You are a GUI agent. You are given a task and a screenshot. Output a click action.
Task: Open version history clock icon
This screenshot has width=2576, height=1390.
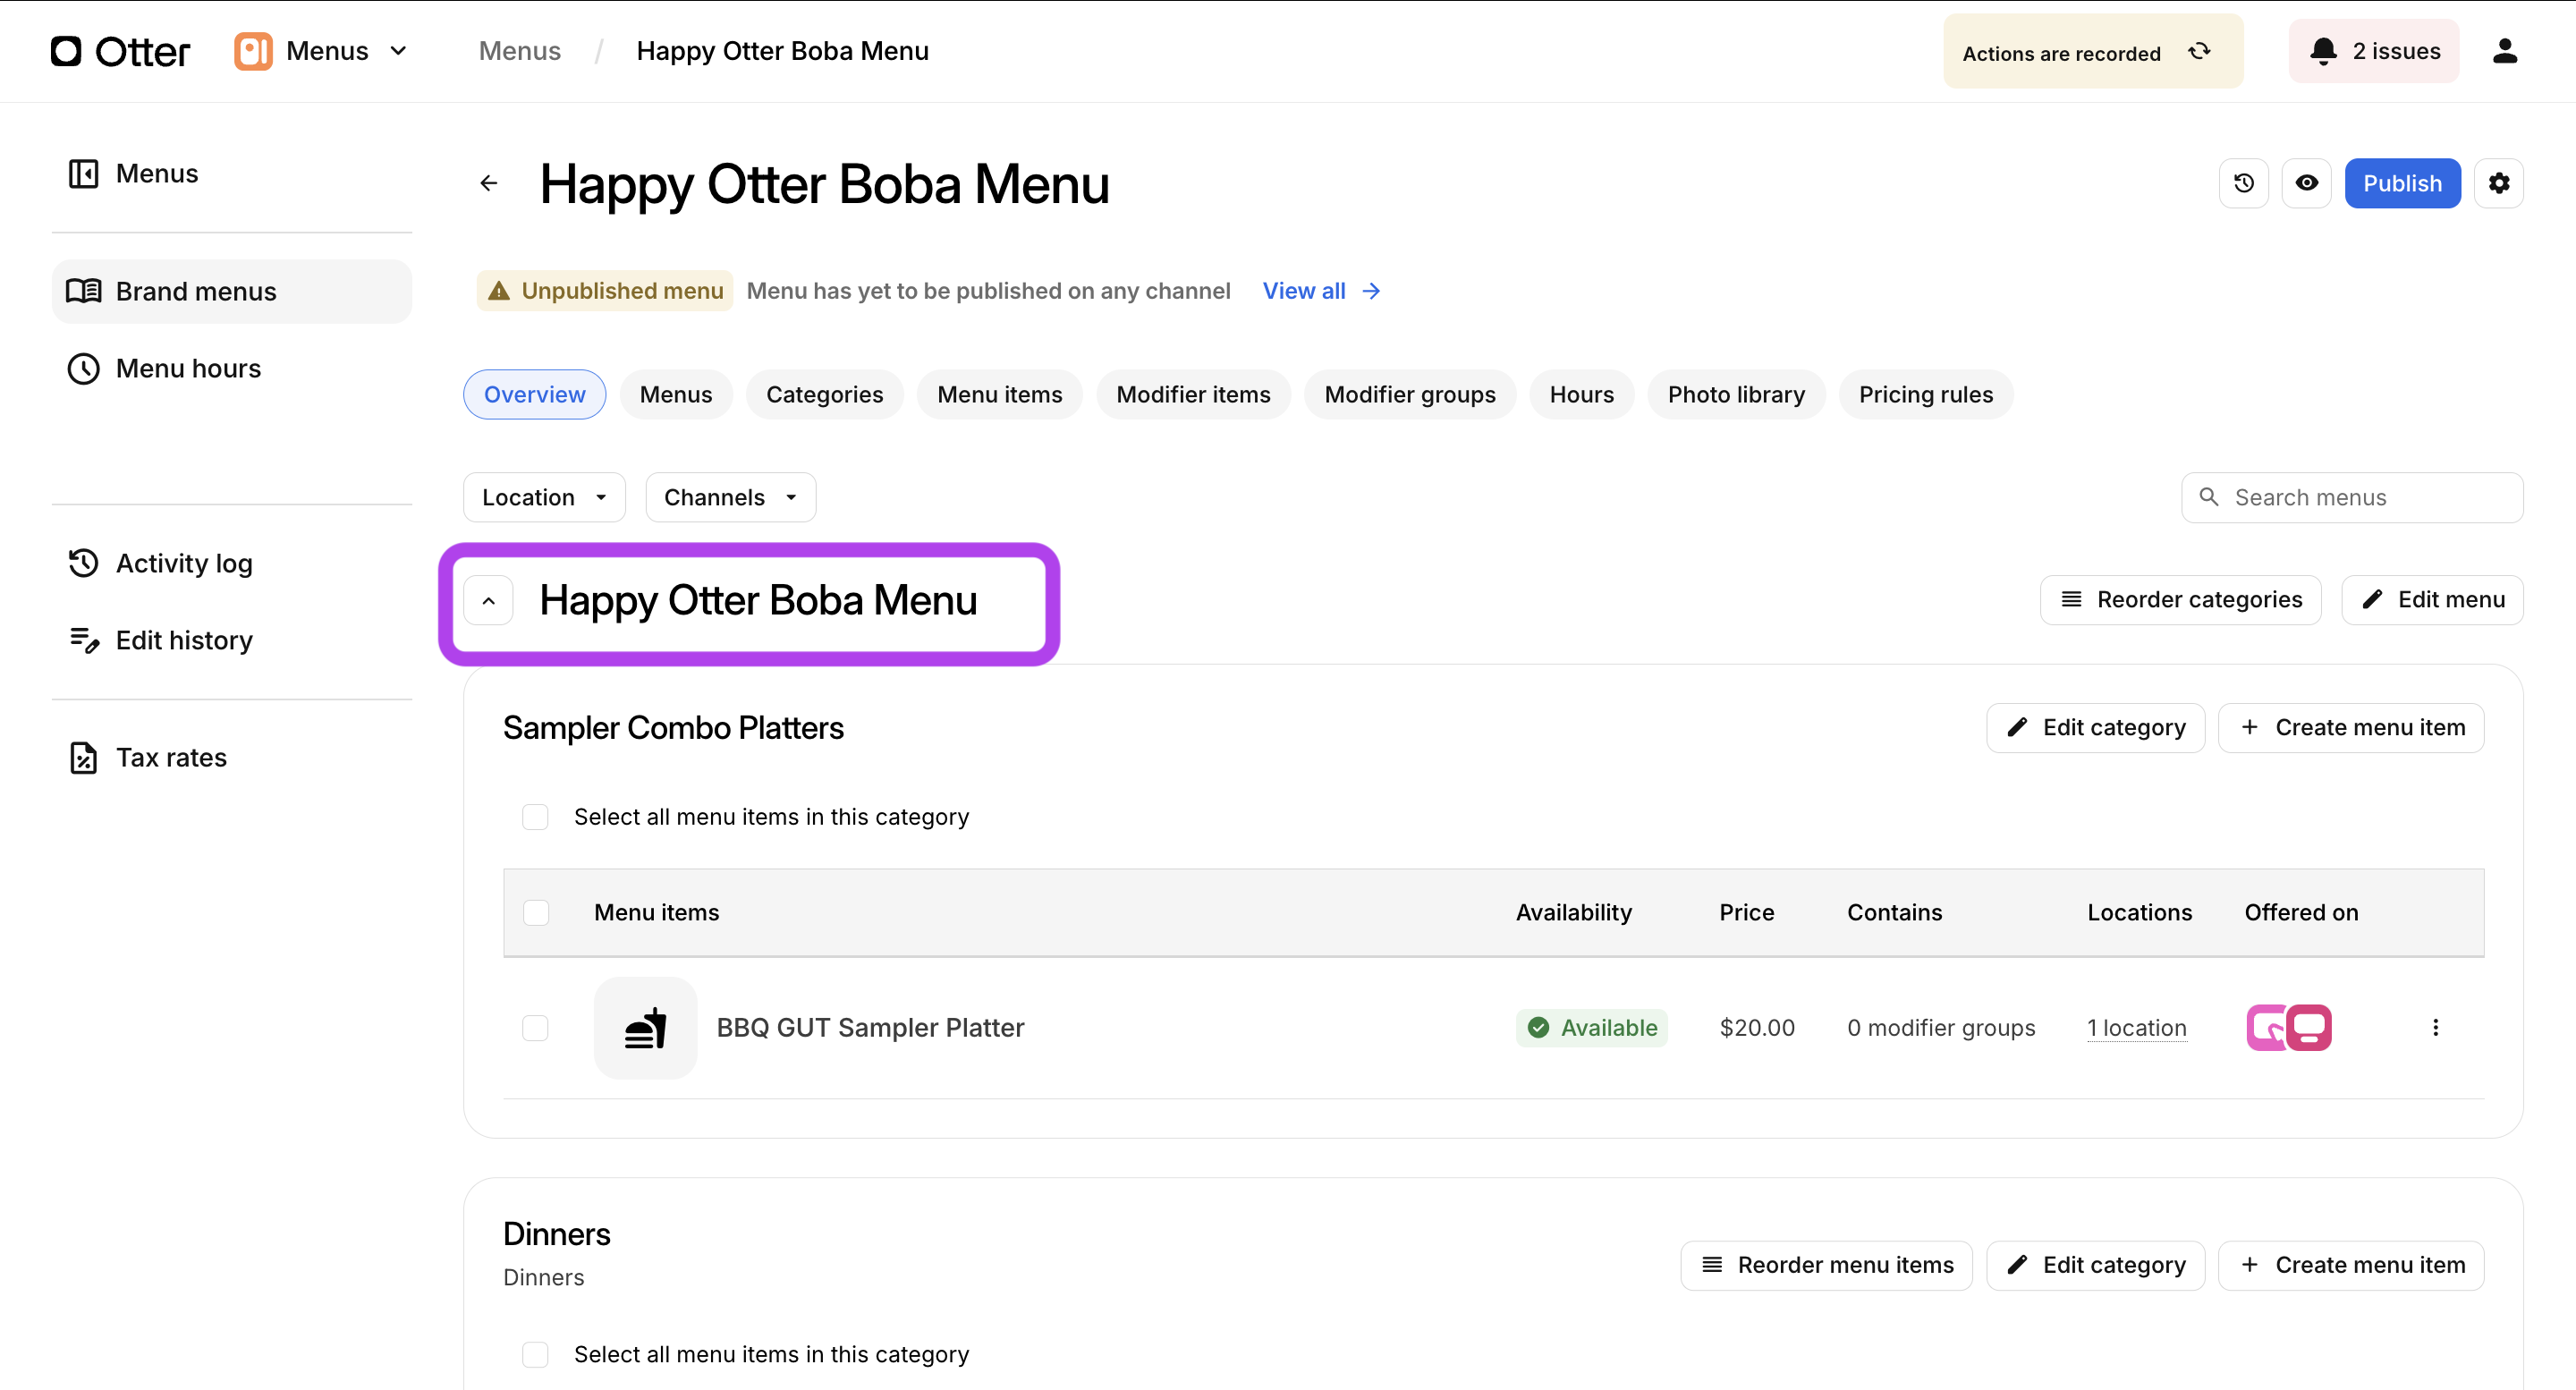[2243, 183]
